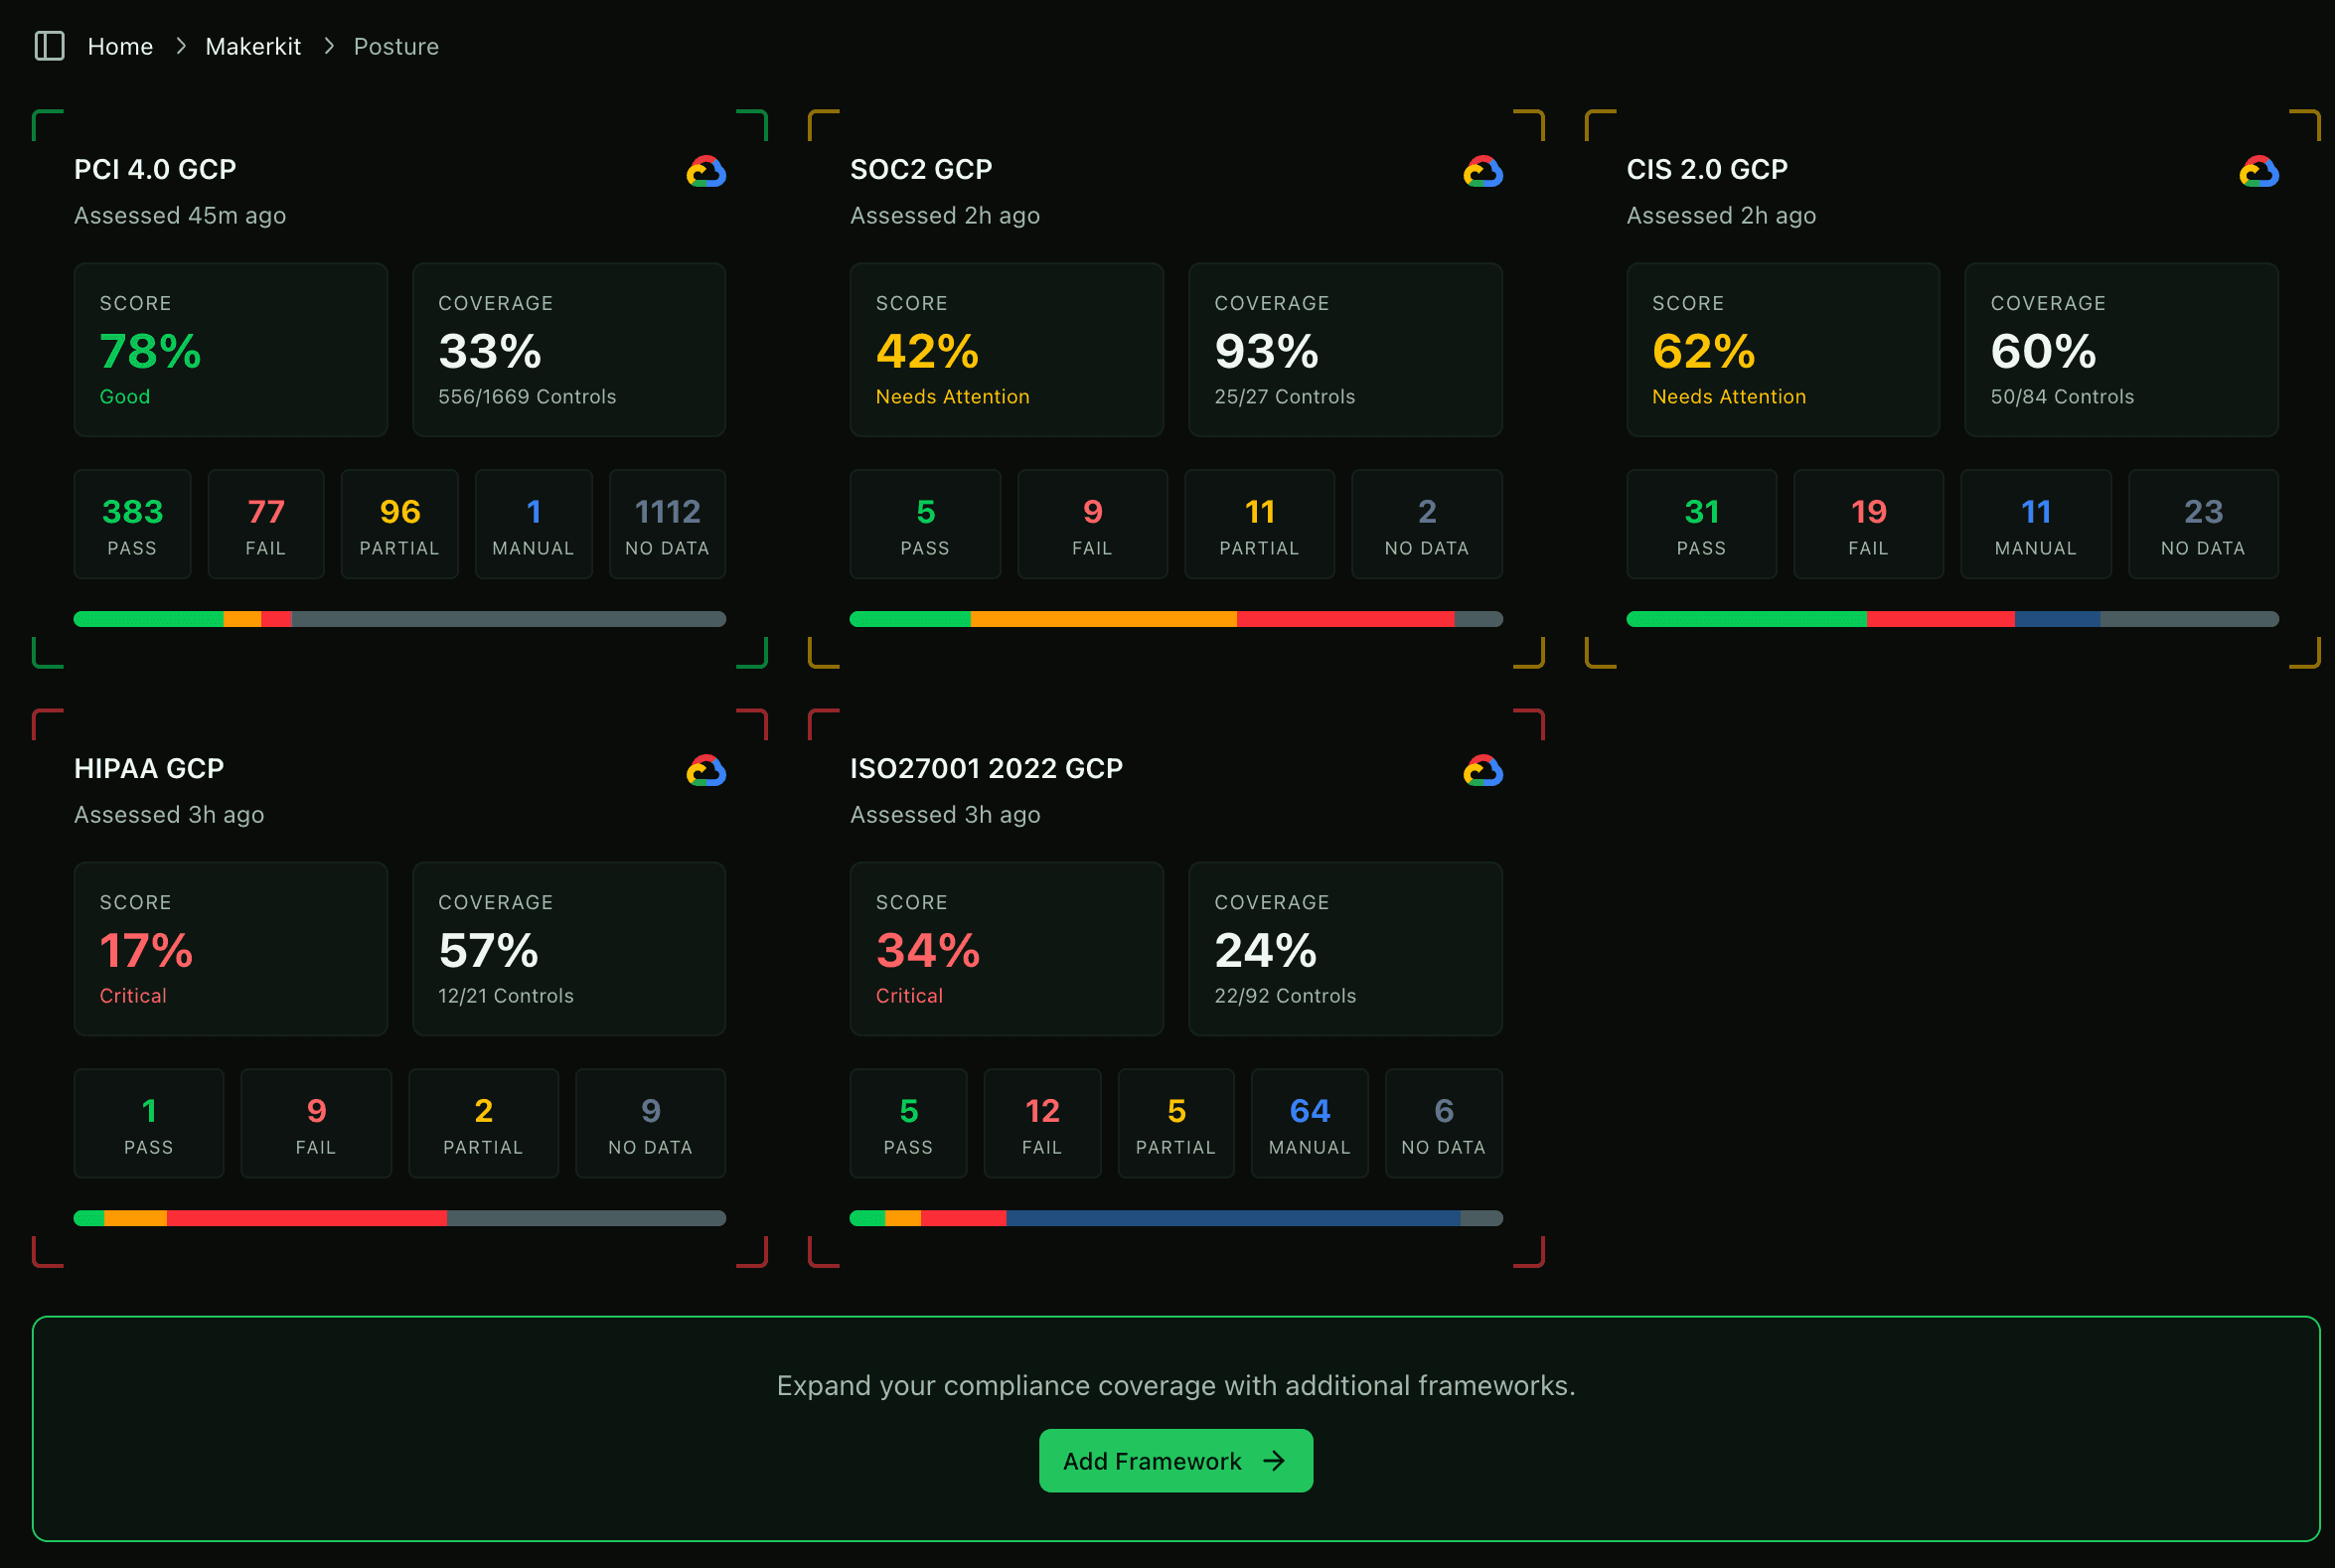Click the SCORE 17% panel on HIPAA card
This screenshot has height=1568, width=2335.
(x=230, y=948)
